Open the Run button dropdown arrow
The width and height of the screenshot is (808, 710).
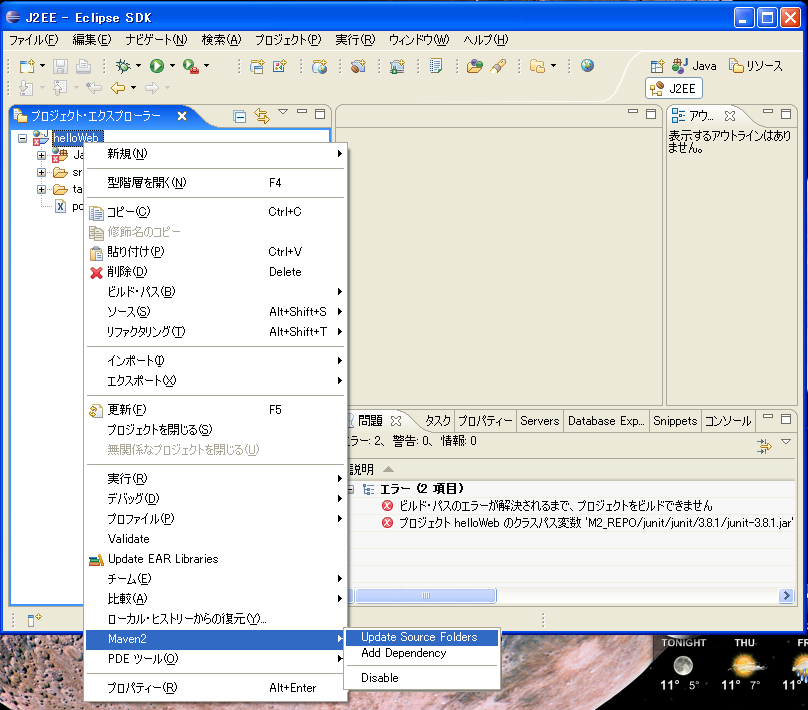click(x=172, y=67)
